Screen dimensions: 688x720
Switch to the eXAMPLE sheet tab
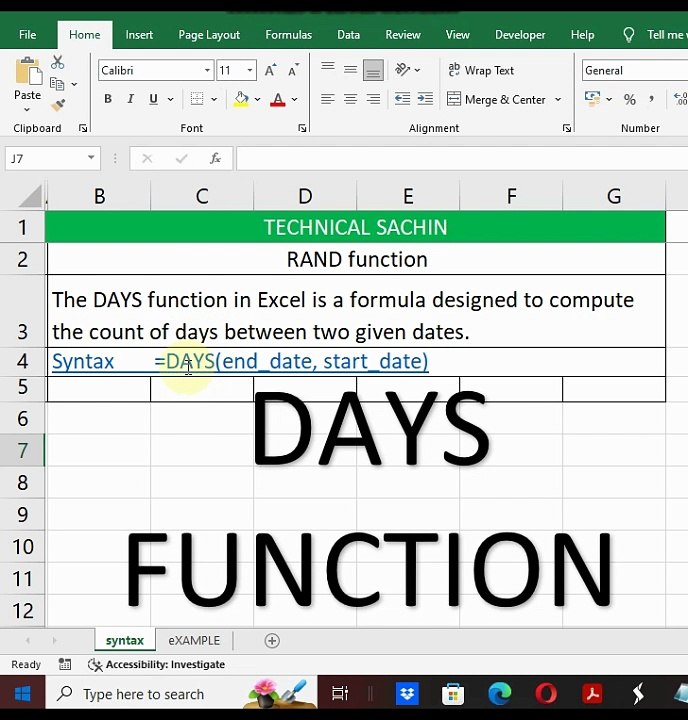[x=194, y=641]
